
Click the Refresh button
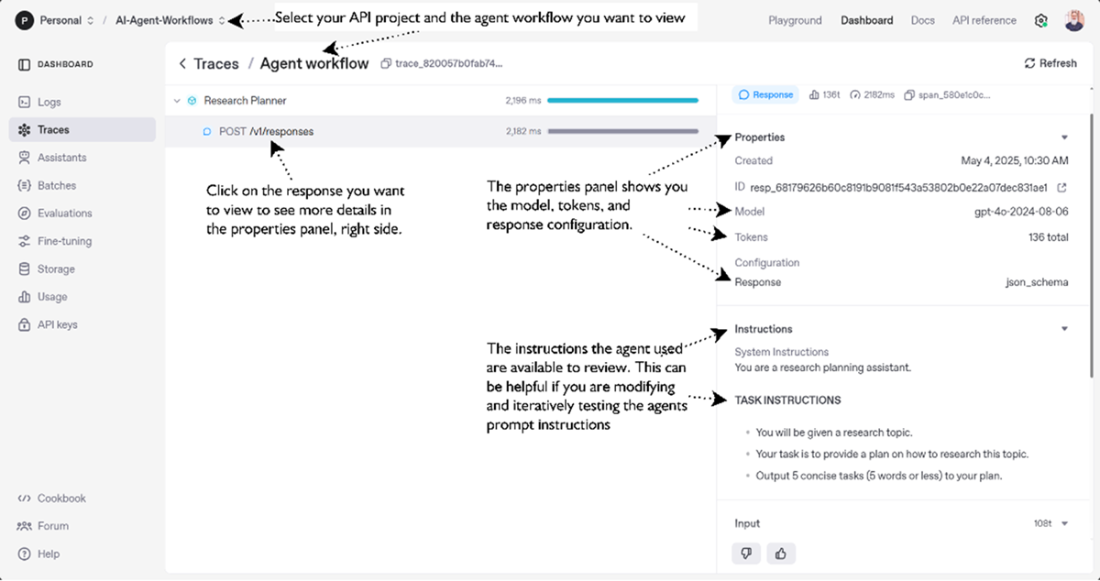(x=1050, y=63)
